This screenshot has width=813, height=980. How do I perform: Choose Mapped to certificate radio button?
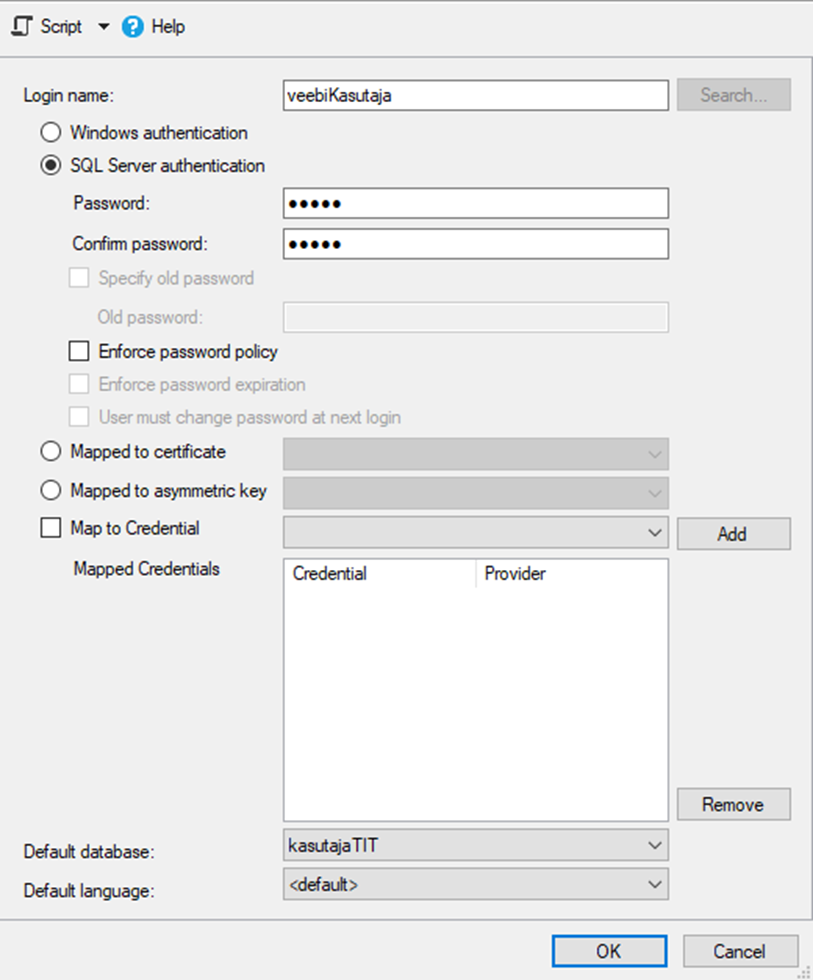point(50,452)
